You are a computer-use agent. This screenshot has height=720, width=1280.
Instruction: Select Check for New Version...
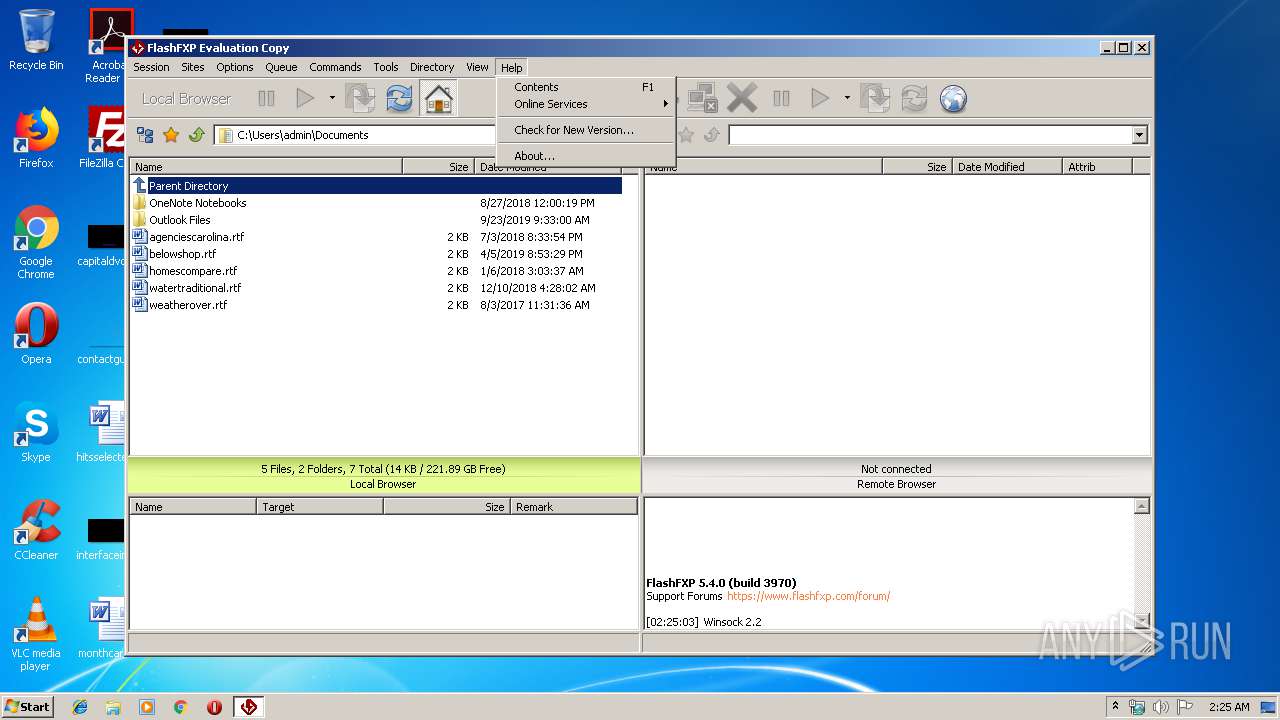(586, 130)
